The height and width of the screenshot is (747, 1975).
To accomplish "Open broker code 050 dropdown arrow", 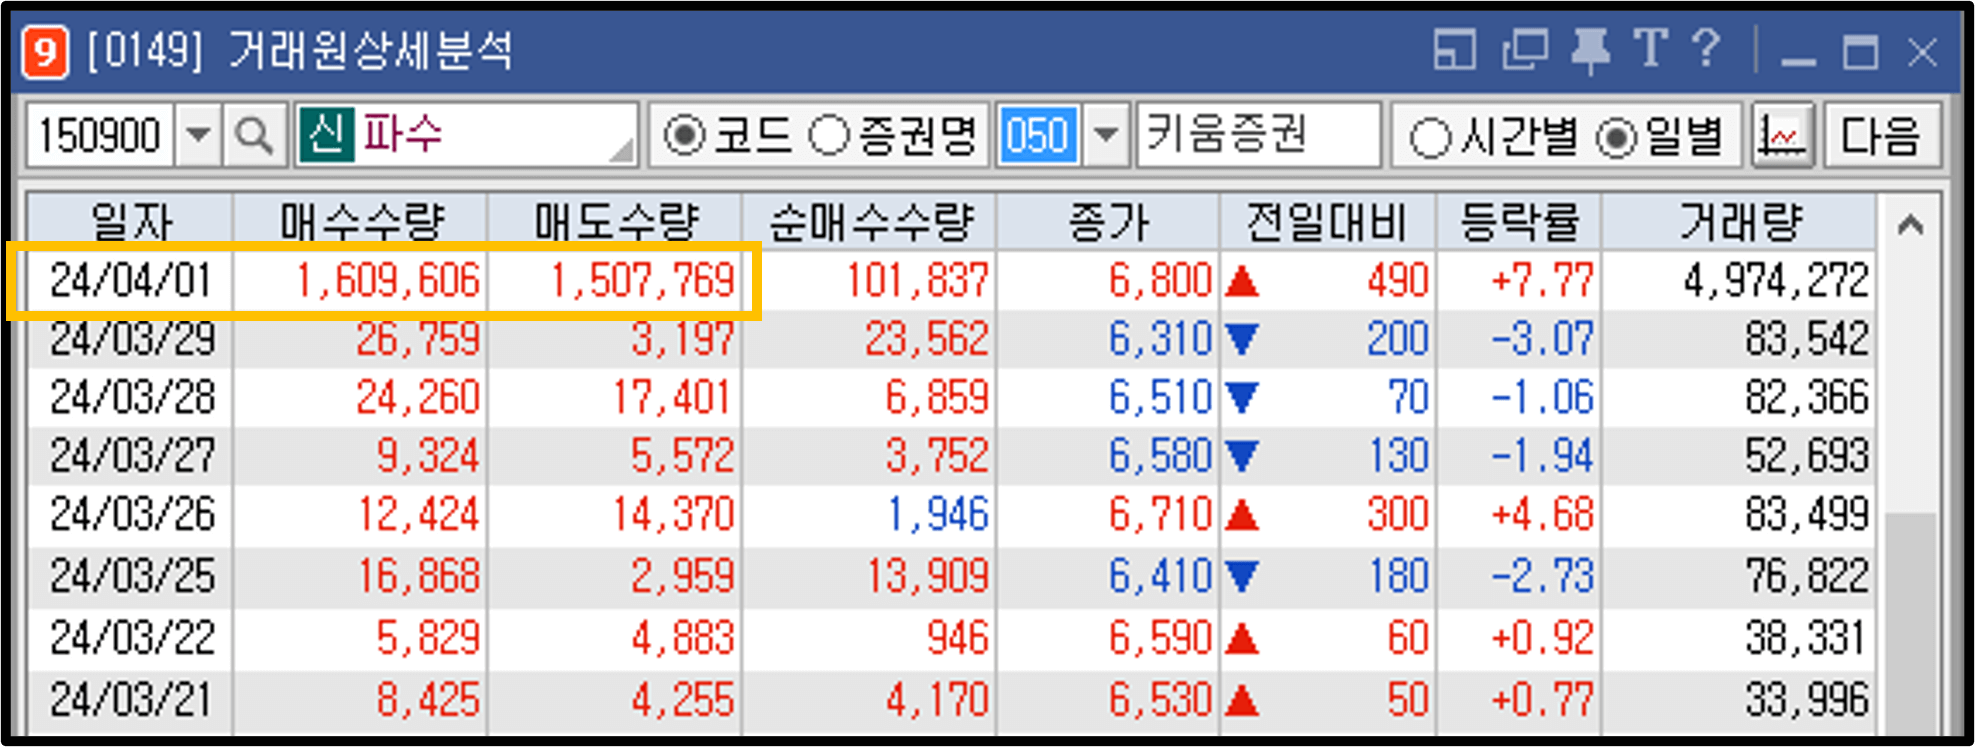I will click(x=1105, y=135).
